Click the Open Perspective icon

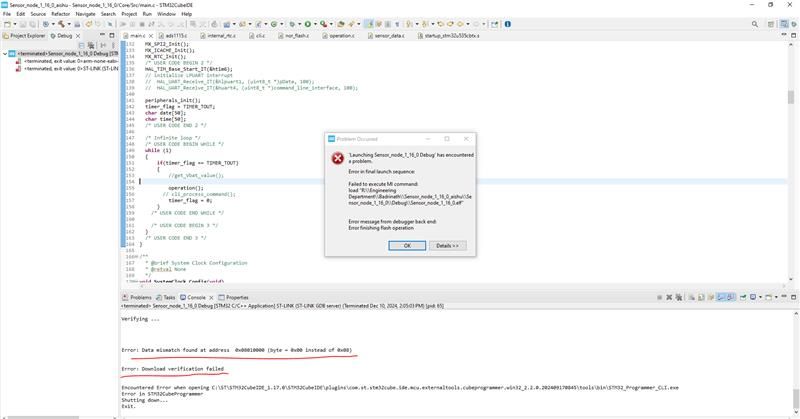point(771,24)
